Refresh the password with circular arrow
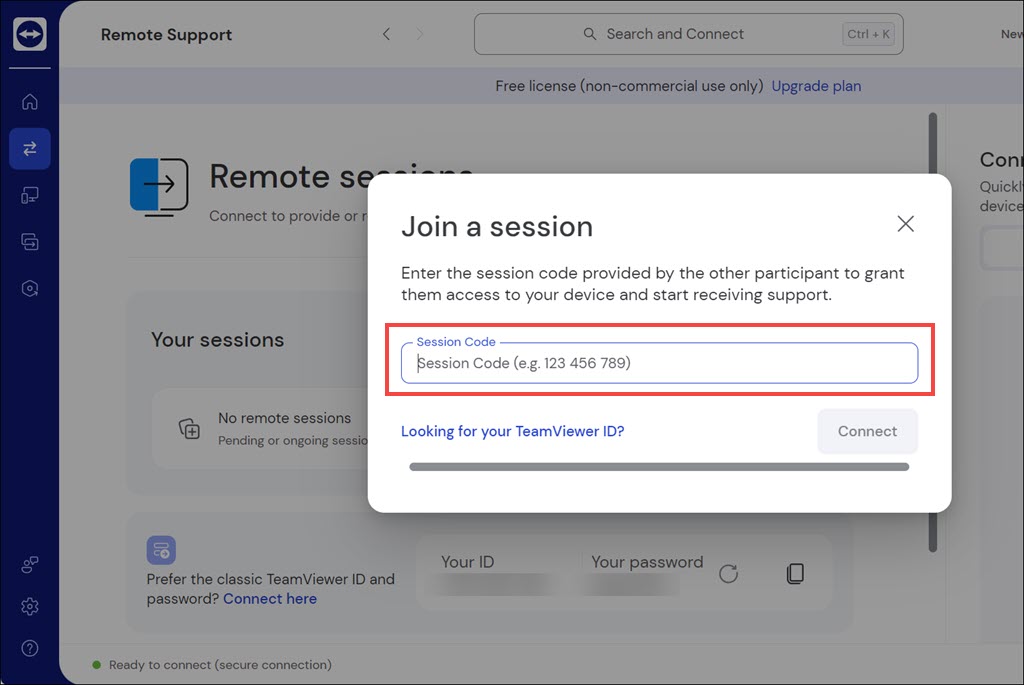This screenshot has width=1024, height=685. (728, 573)
